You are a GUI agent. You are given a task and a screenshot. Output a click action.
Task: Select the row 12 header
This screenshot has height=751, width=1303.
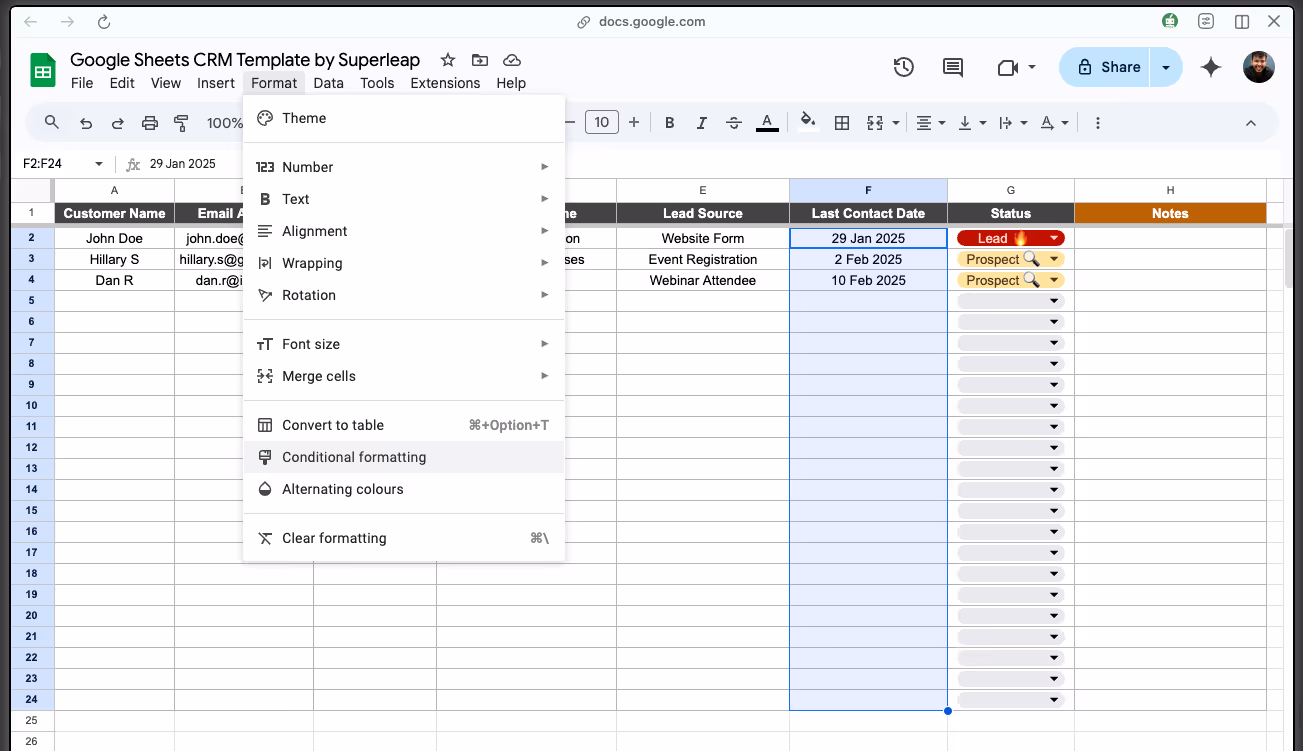[32, 447]
